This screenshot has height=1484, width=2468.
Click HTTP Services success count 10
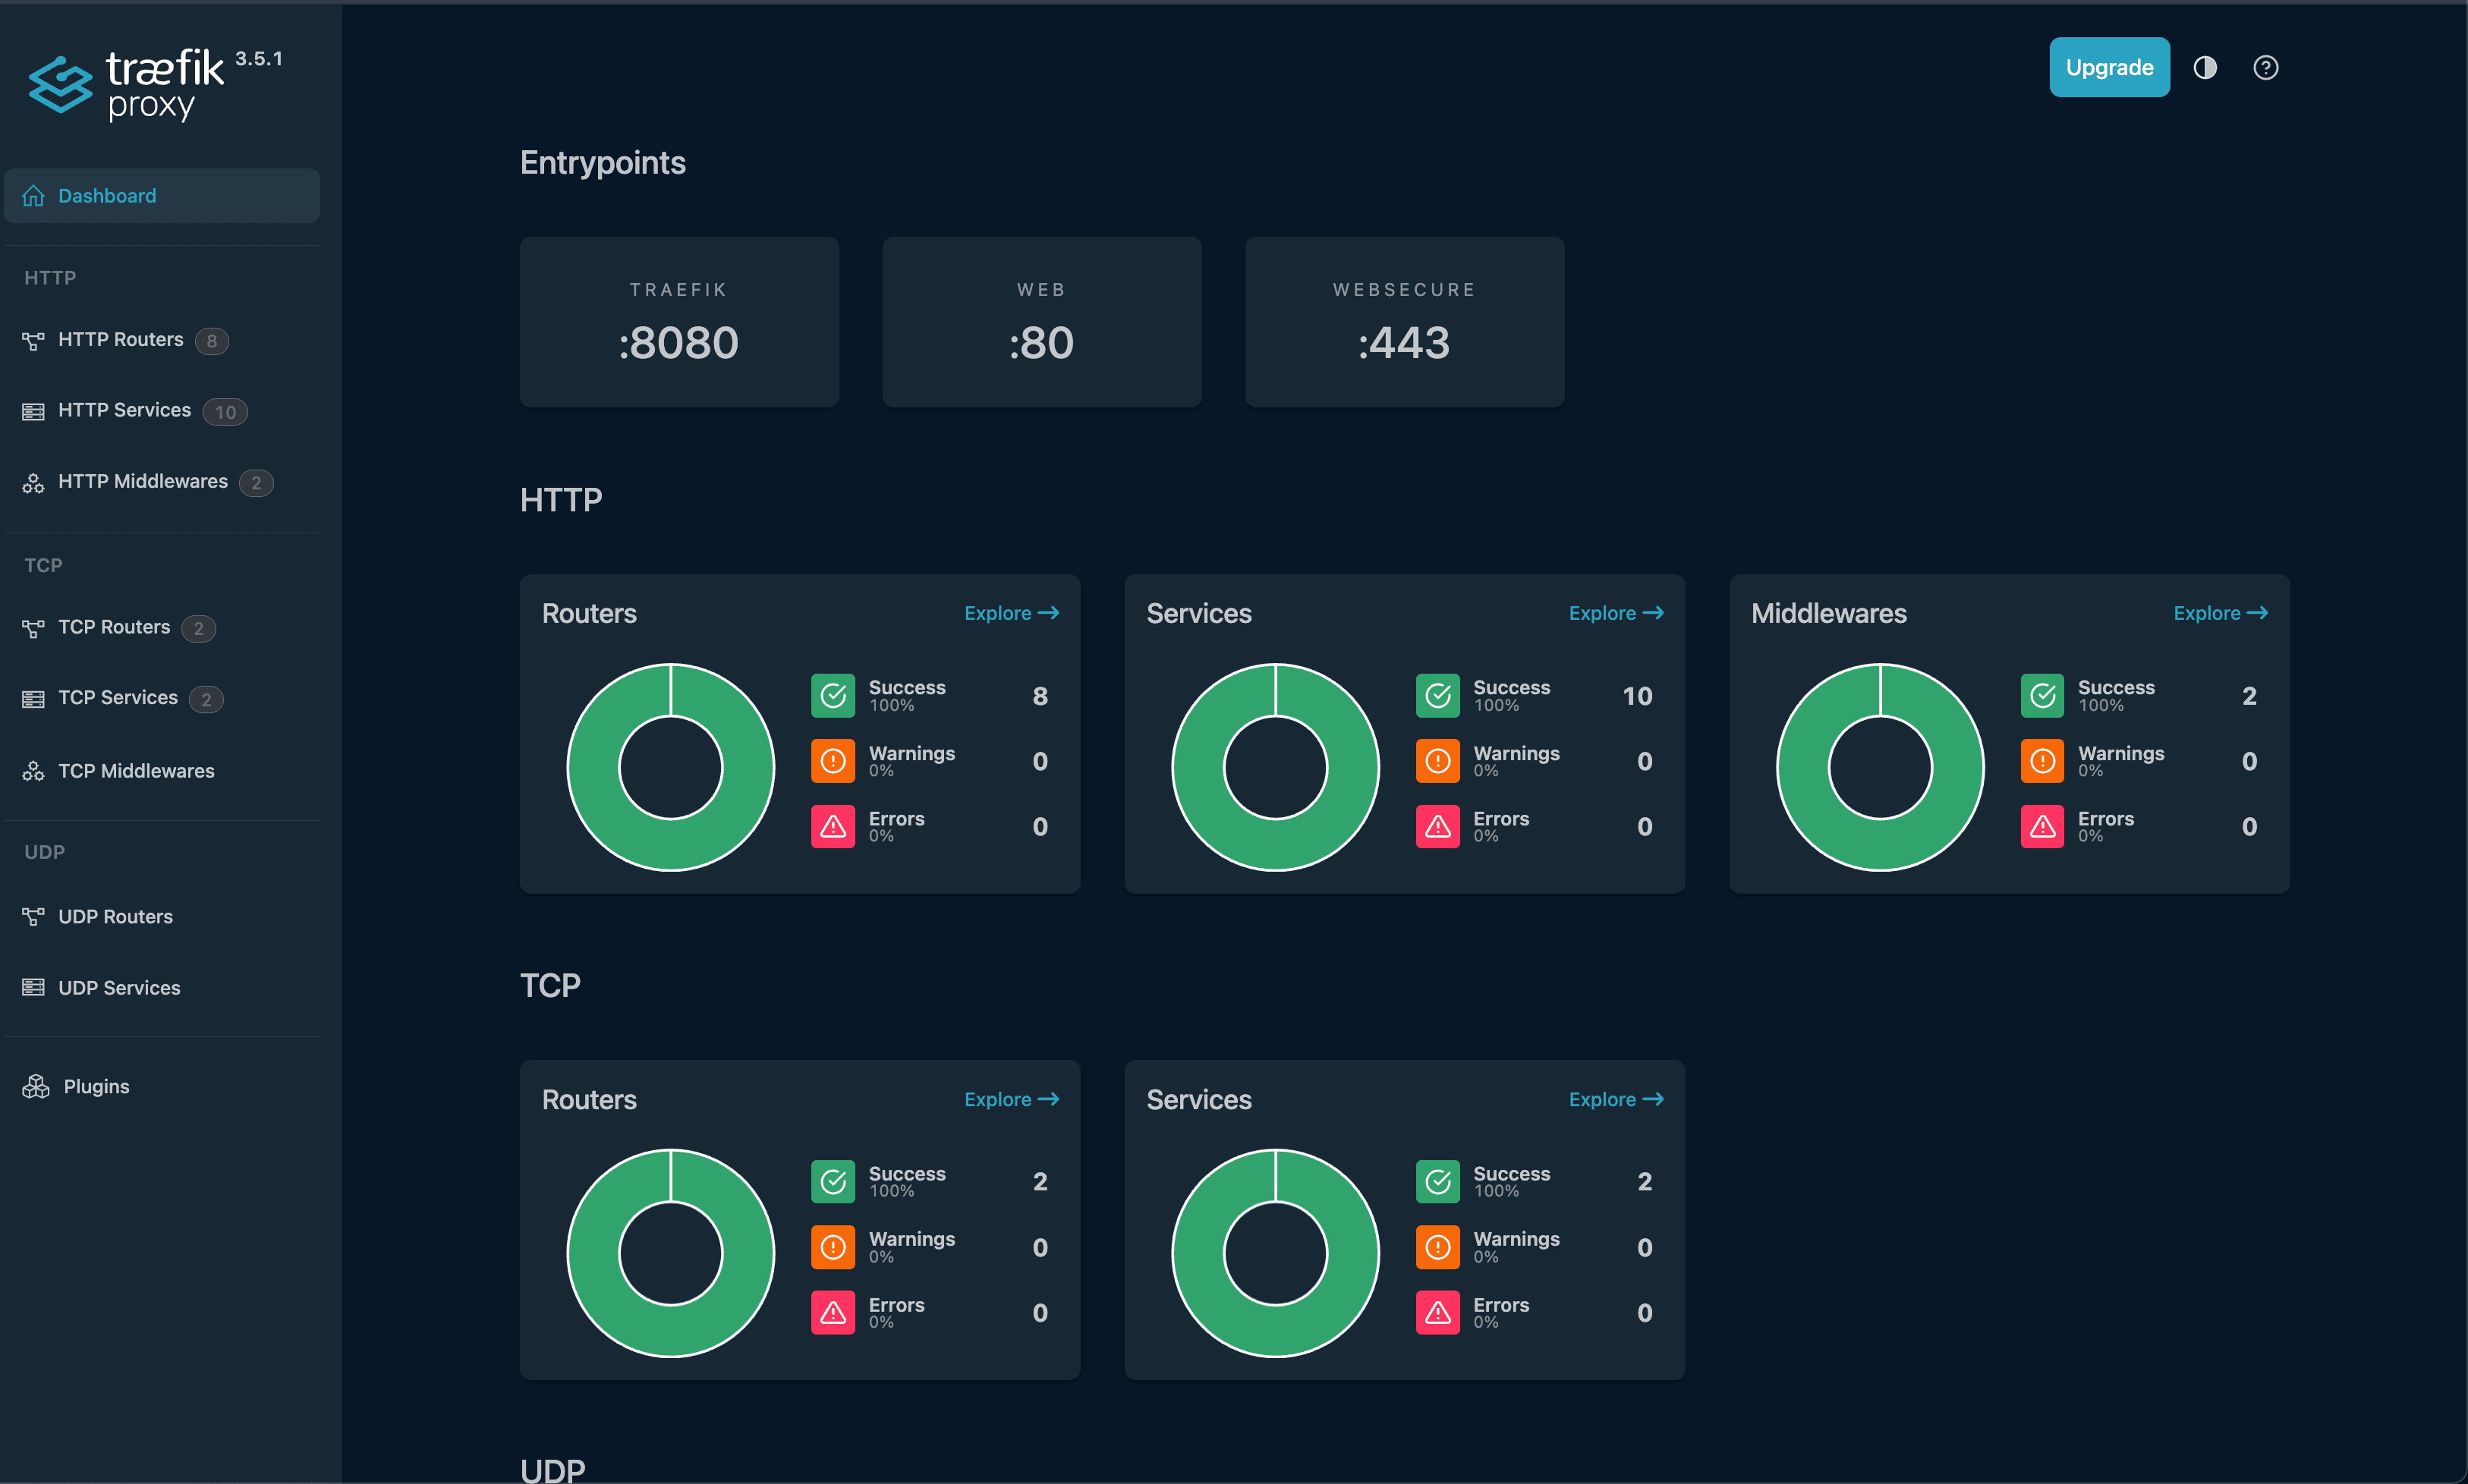click(1637, 696)
